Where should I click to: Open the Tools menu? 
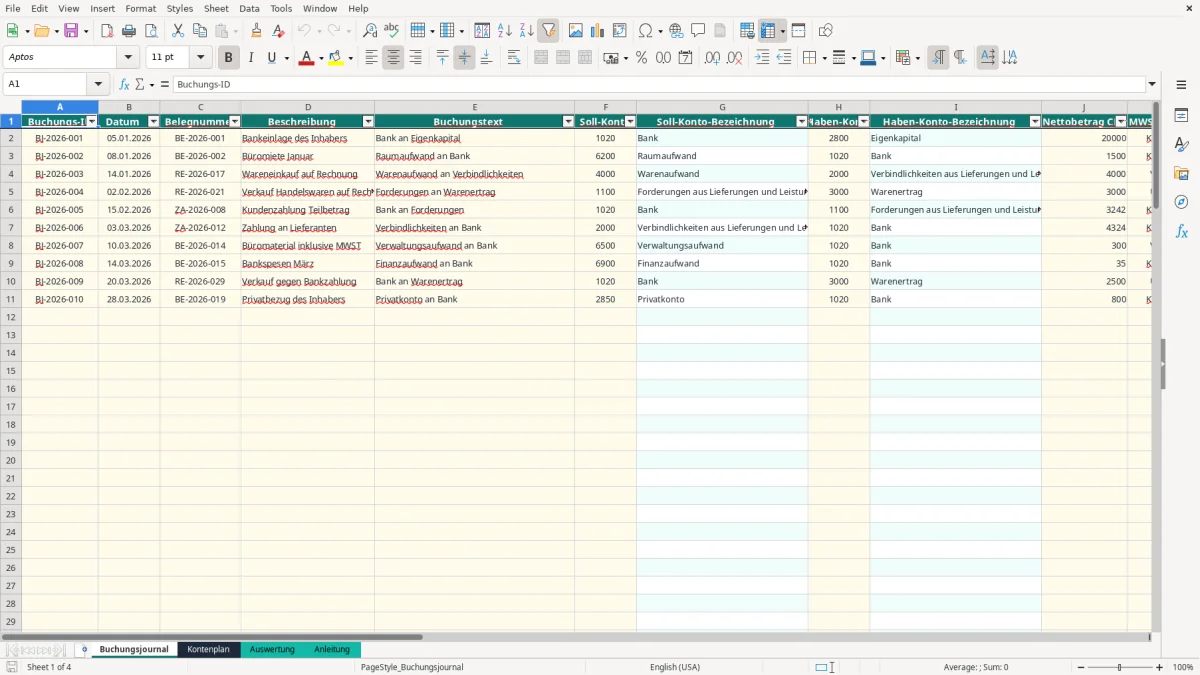click(x=281, y=8)
